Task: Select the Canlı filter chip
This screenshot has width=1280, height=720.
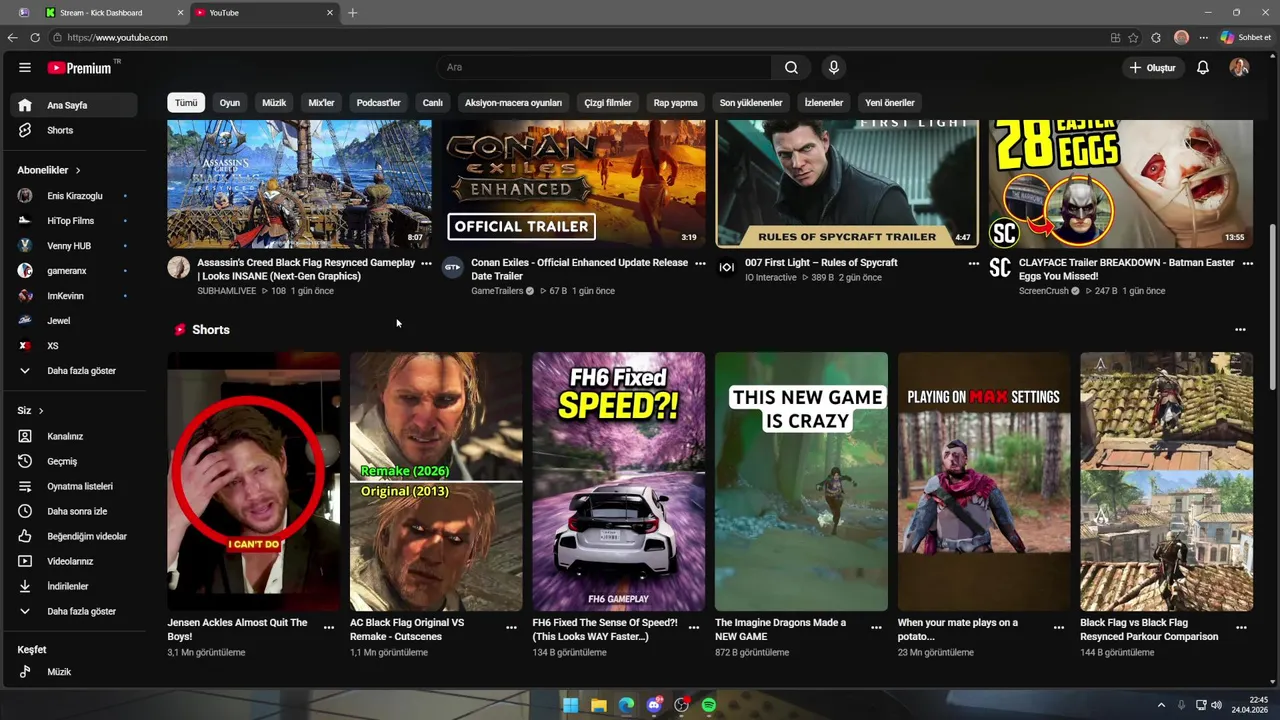Action: click(x=432, y=103)
